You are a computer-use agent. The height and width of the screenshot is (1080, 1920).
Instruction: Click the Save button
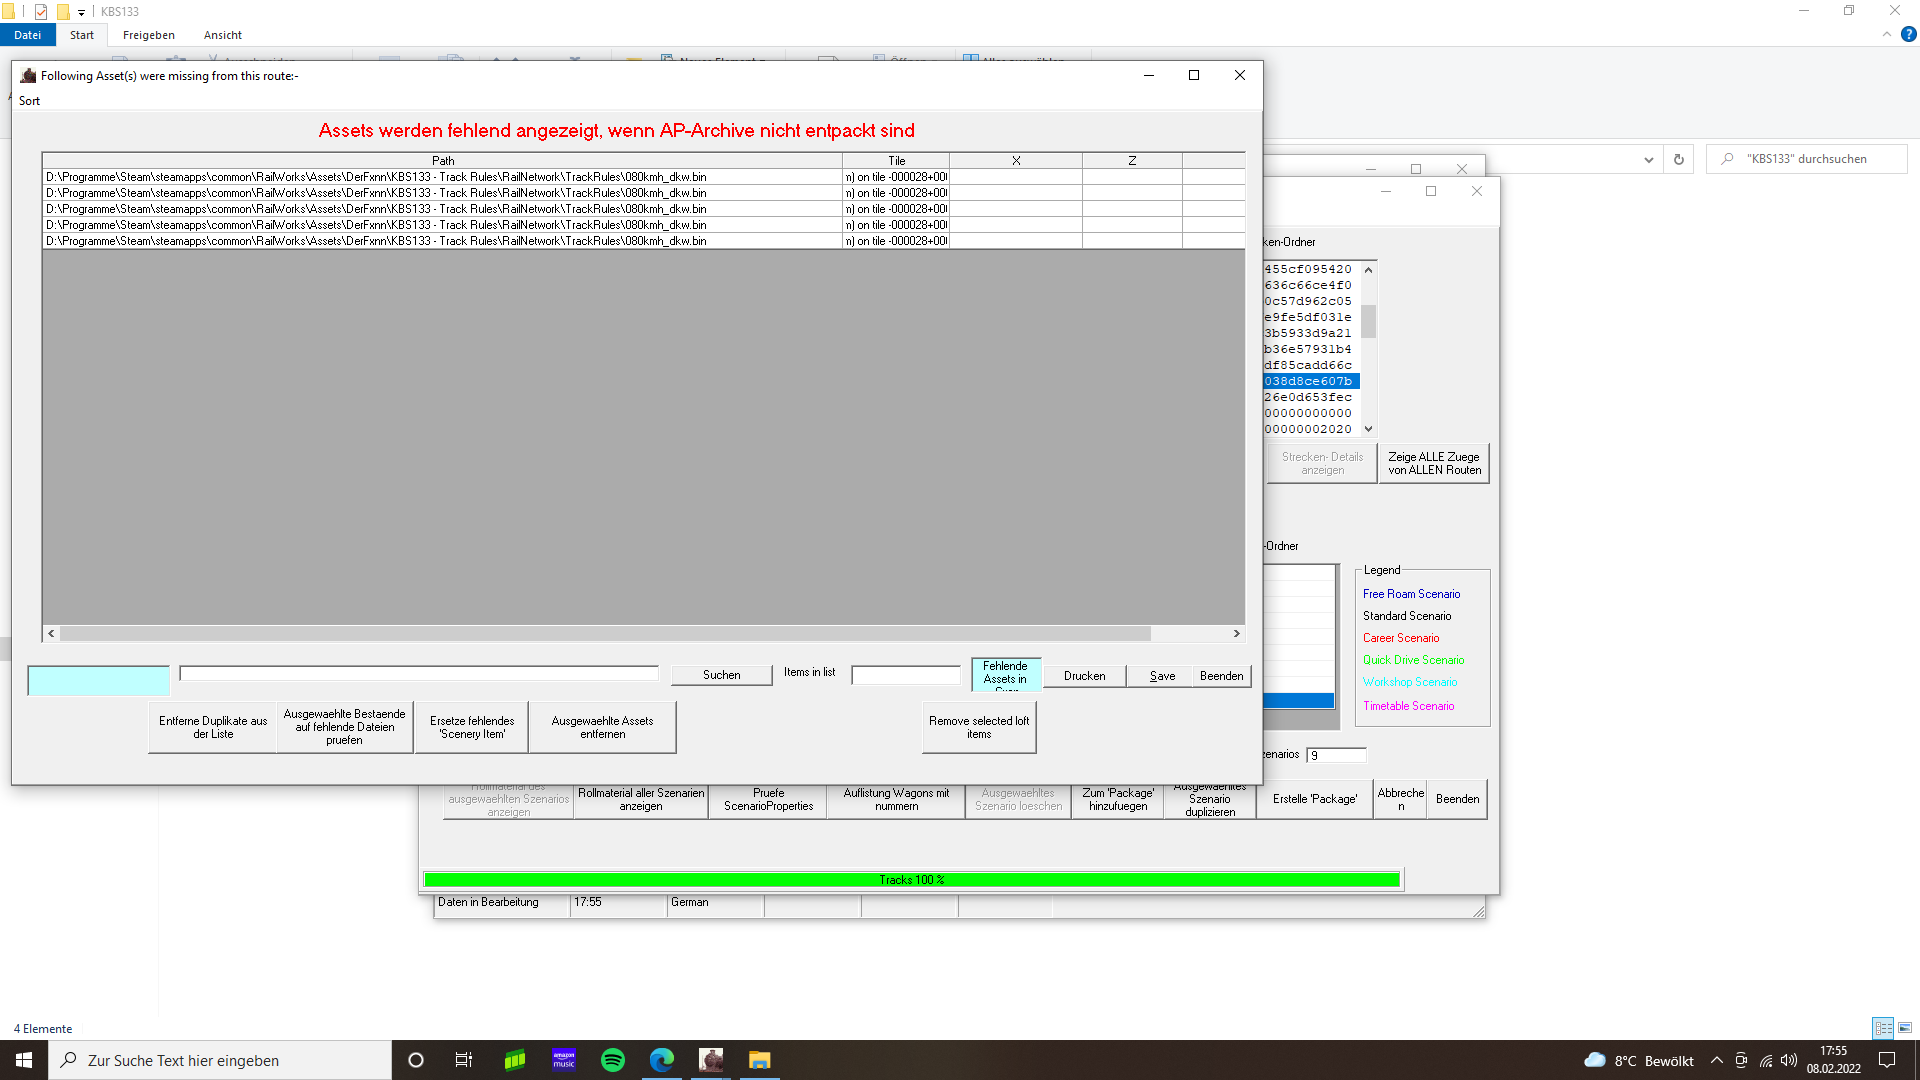[1162, 676]
